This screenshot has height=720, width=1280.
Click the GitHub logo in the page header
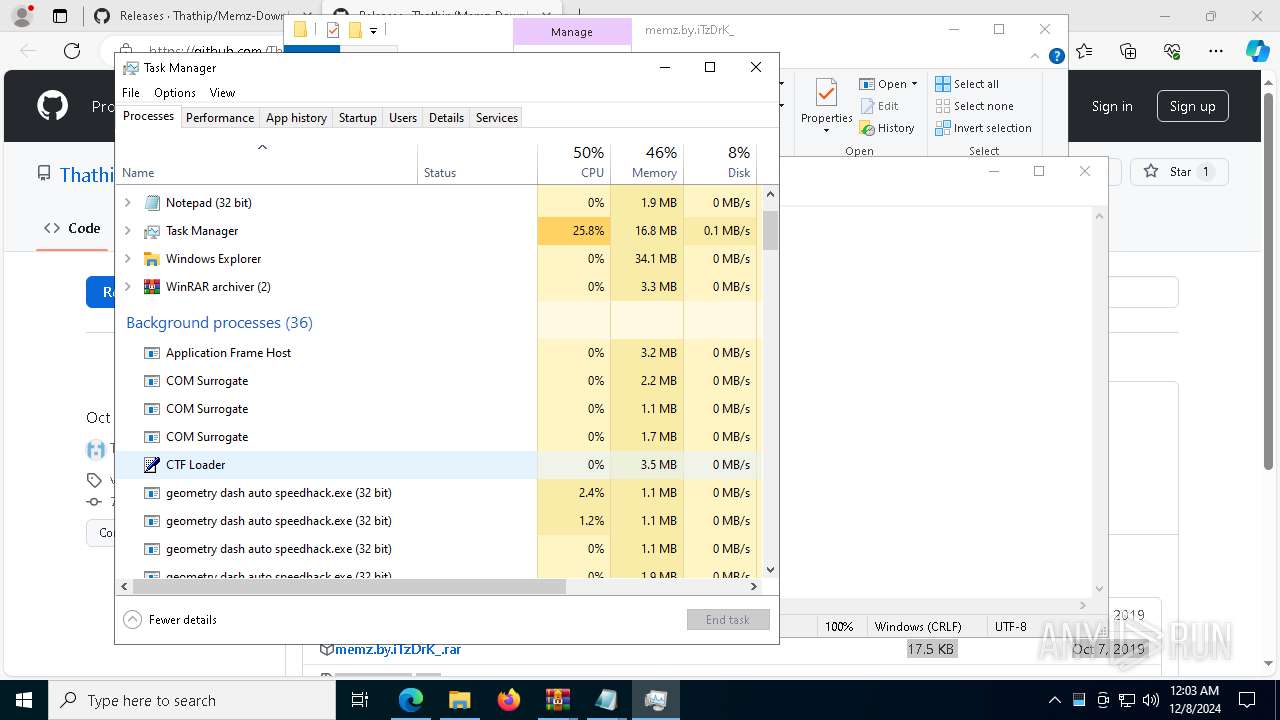click(x=53, y=106)
